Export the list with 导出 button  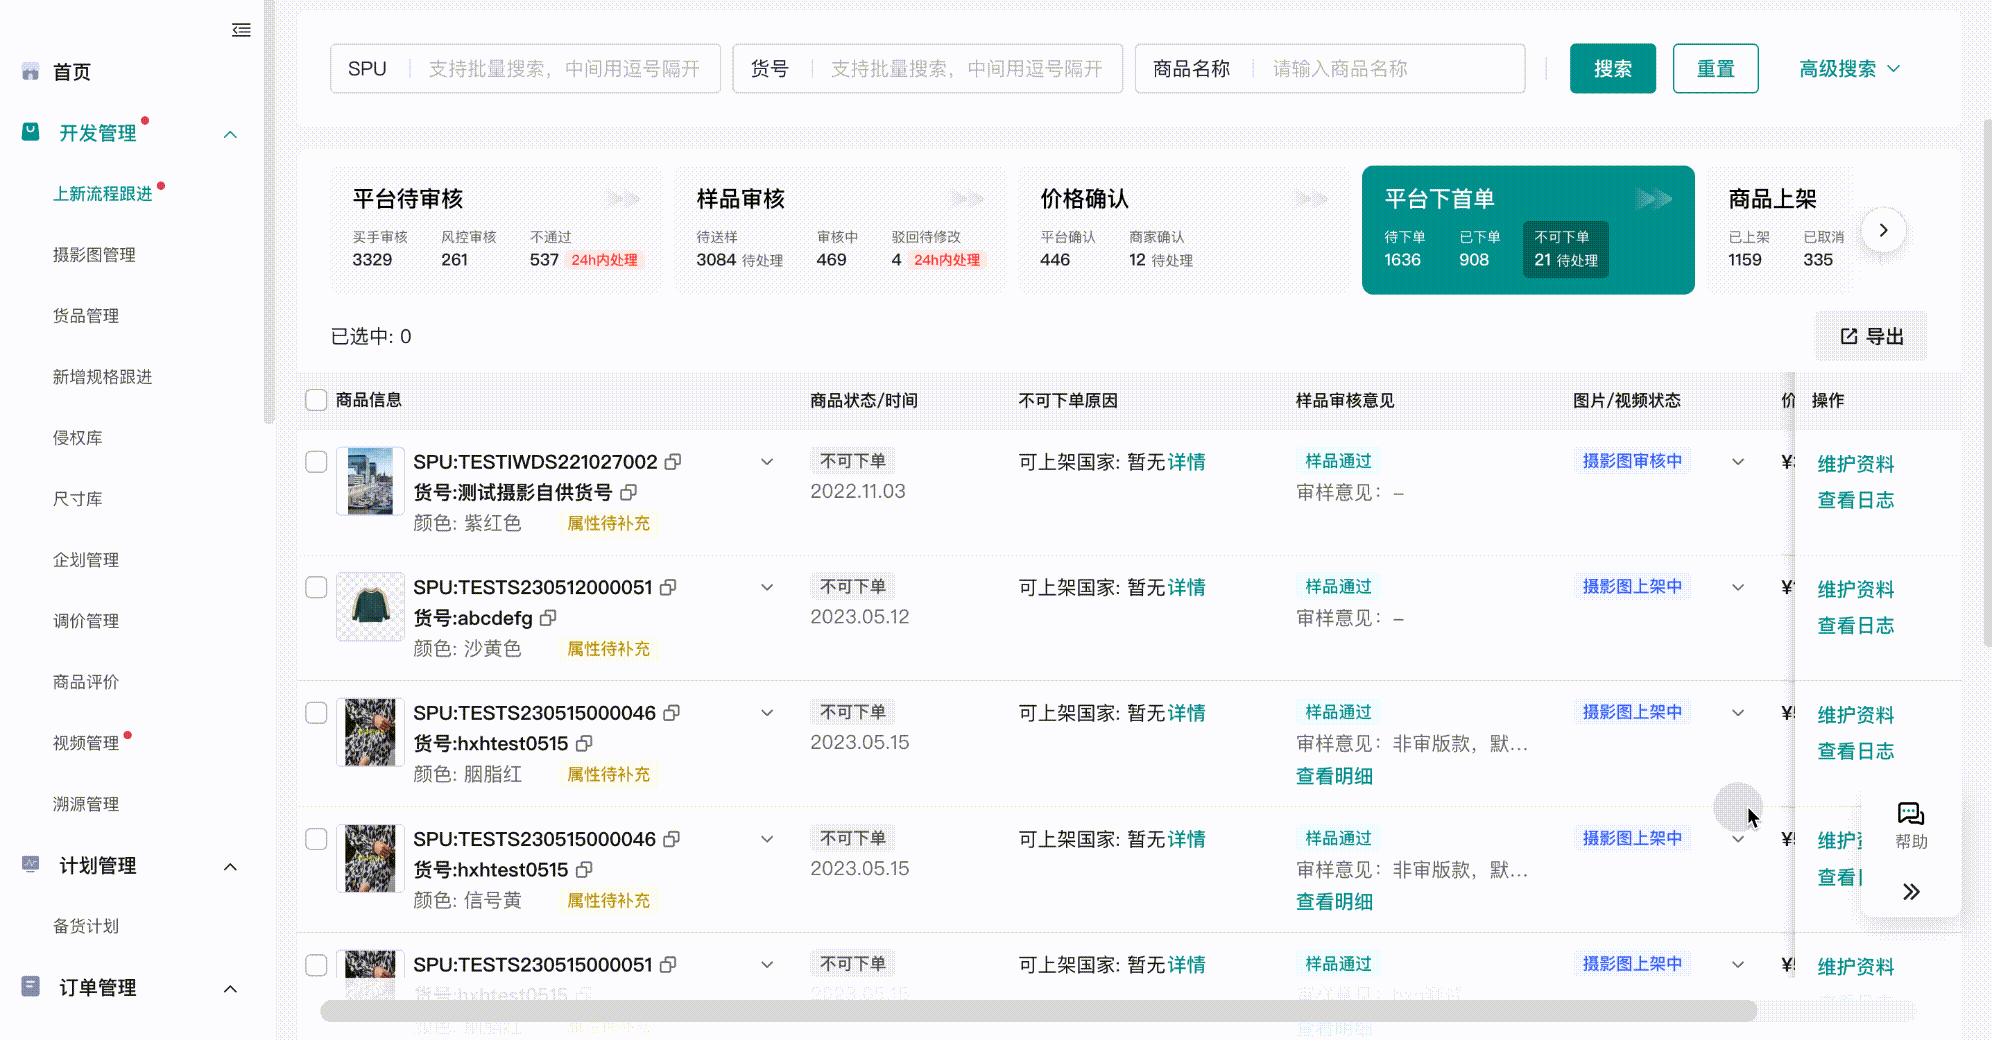pyautogui.click(x=1871, y=337)
